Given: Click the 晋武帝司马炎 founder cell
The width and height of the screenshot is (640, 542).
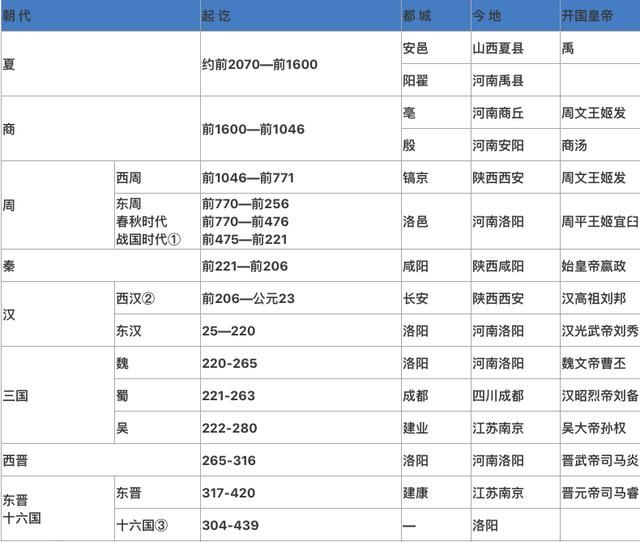Looking at the screenshot, I should click(x=600, y=460).
